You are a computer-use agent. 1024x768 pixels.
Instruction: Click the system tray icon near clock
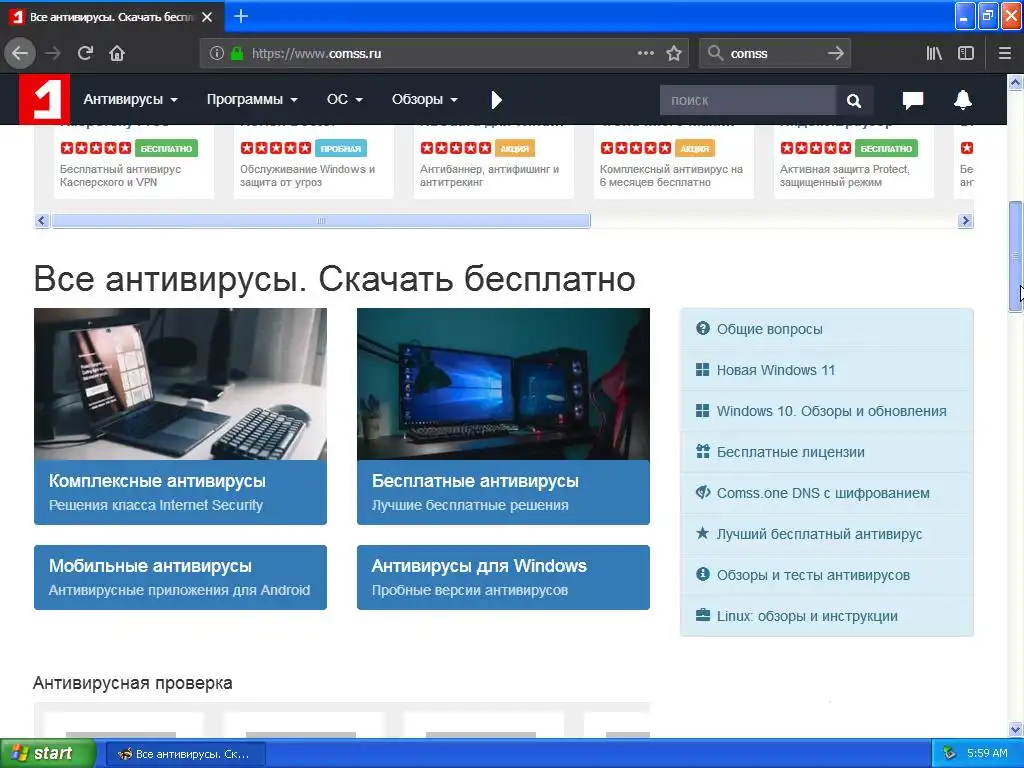950,753
